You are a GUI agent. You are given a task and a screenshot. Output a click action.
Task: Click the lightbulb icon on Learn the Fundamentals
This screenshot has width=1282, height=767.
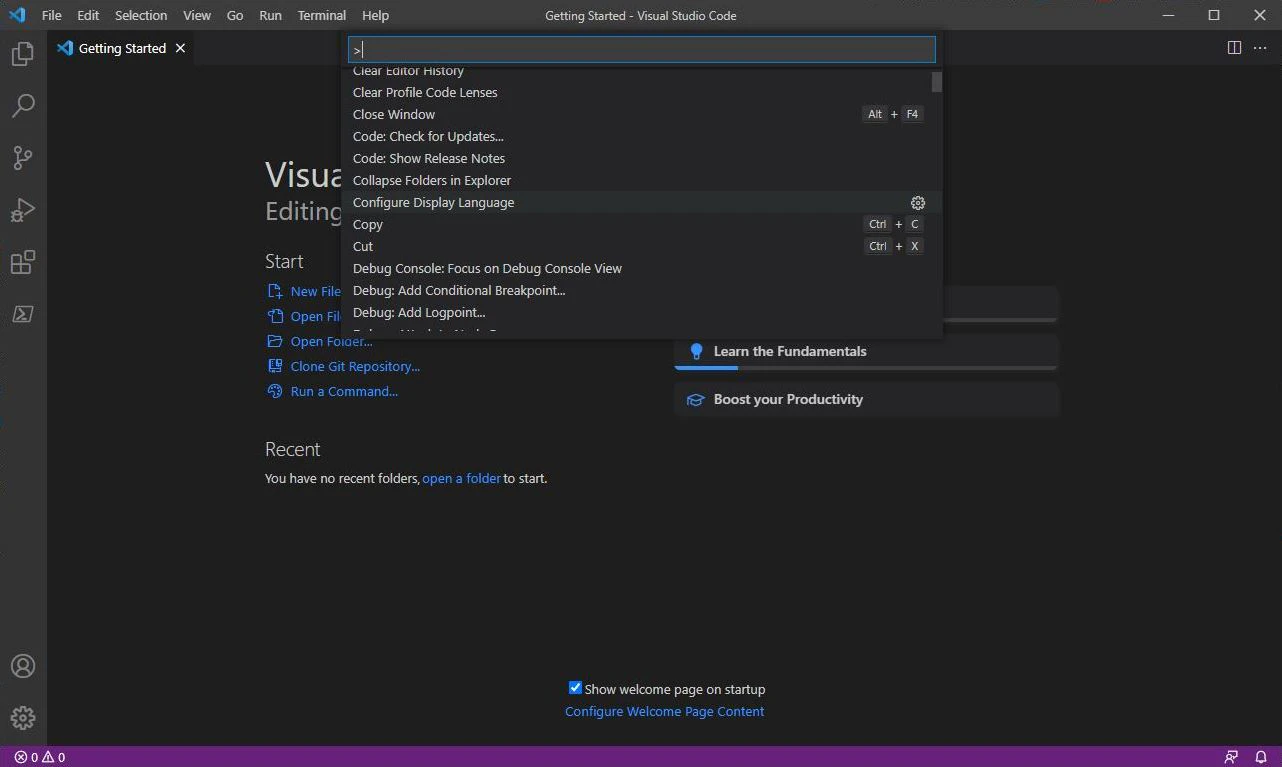(x=697, y=351)
